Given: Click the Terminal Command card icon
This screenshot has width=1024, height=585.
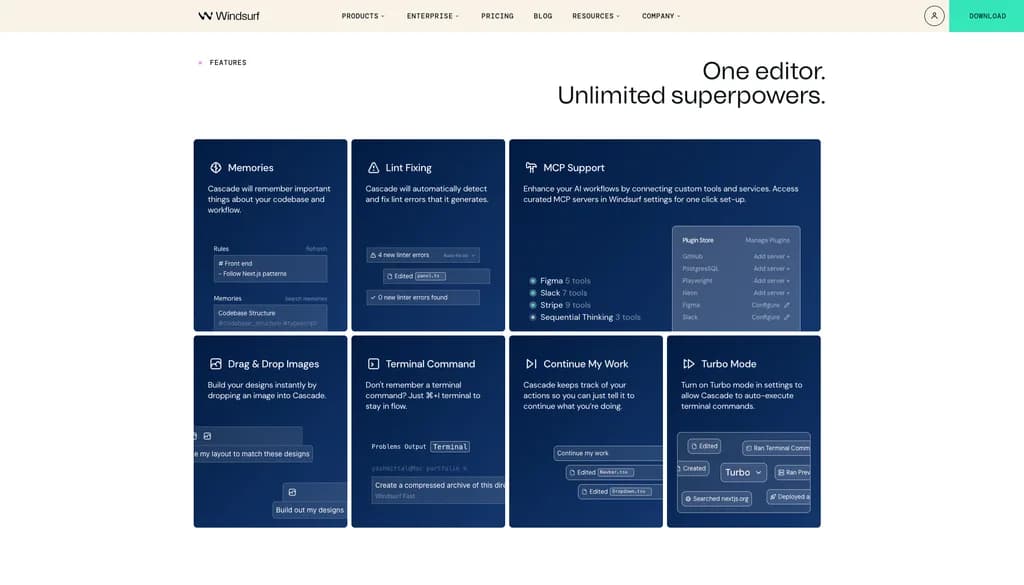Looking at the screenshot, I should click(x=374, y=364).
